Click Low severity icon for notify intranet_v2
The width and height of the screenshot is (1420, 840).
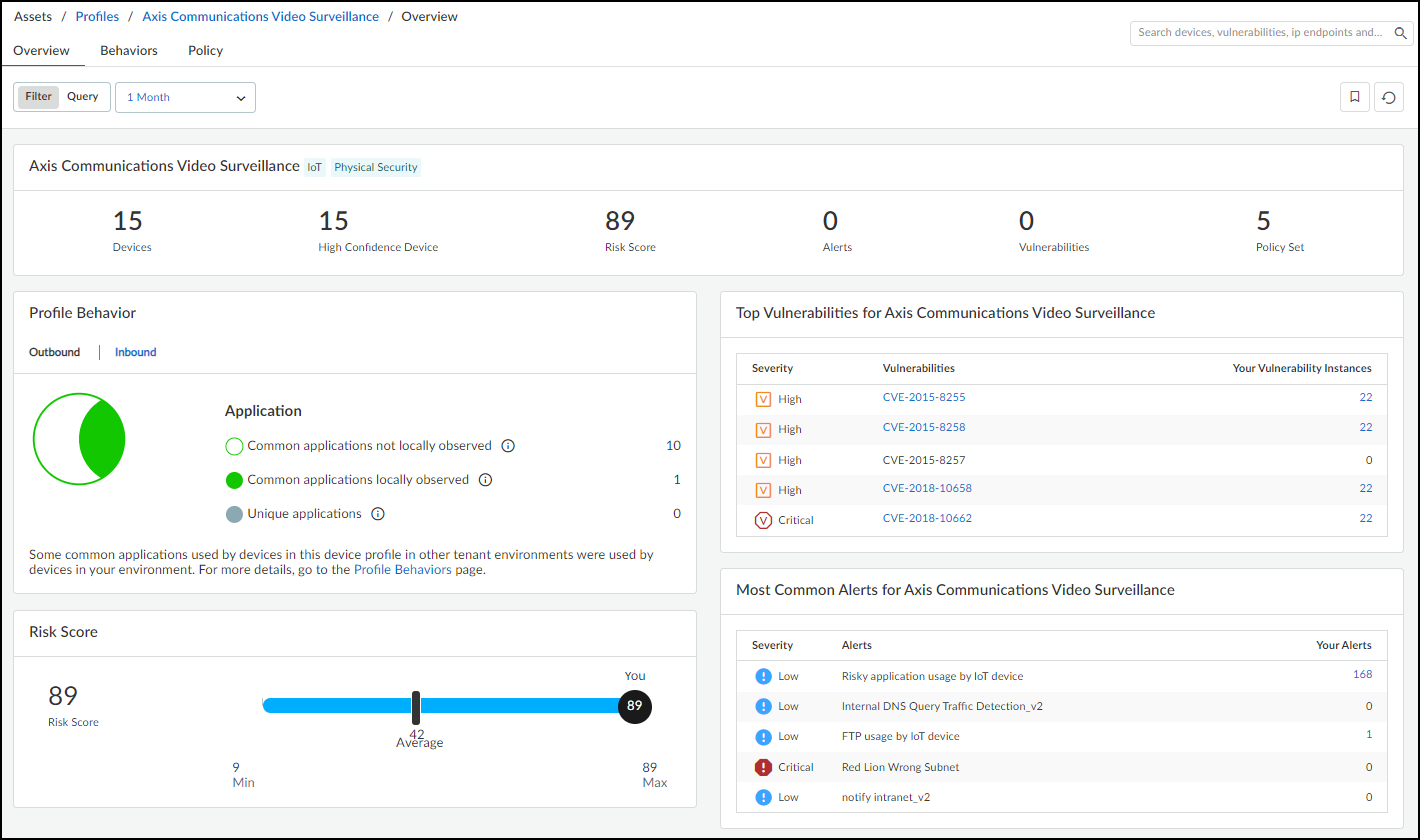(763, 797)
